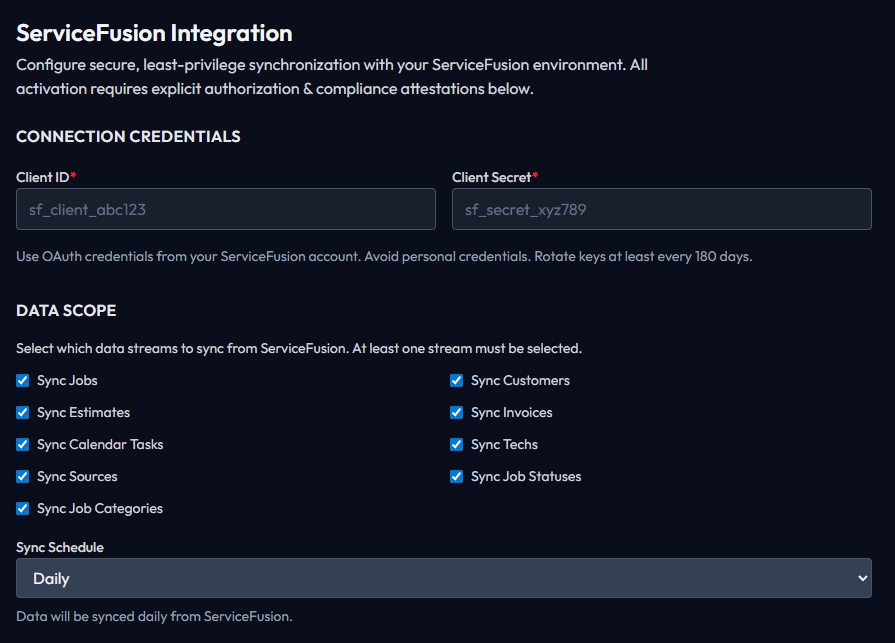Click the daily sync confirmation message
Viewport: 895px width, 643px height.
click(155, 616)
